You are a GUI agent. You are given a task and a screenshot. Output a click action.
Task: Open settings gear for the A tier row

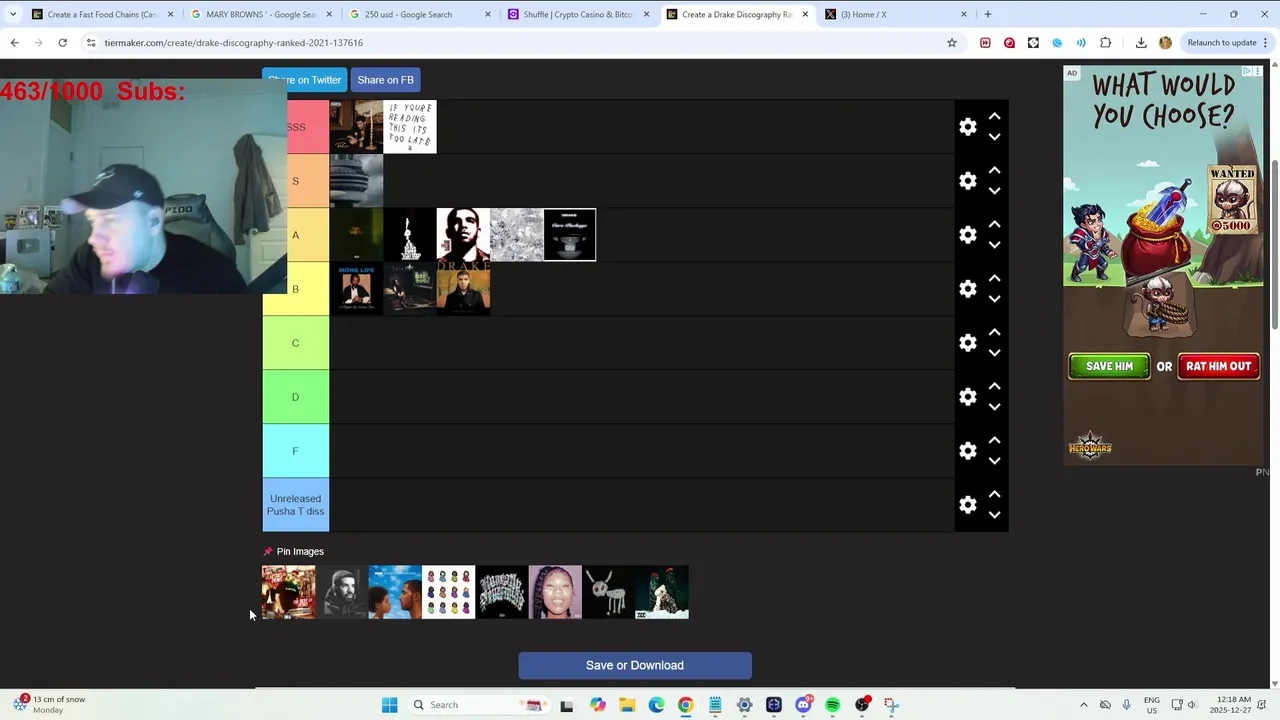pyautogui.click(x=967, y=235)
